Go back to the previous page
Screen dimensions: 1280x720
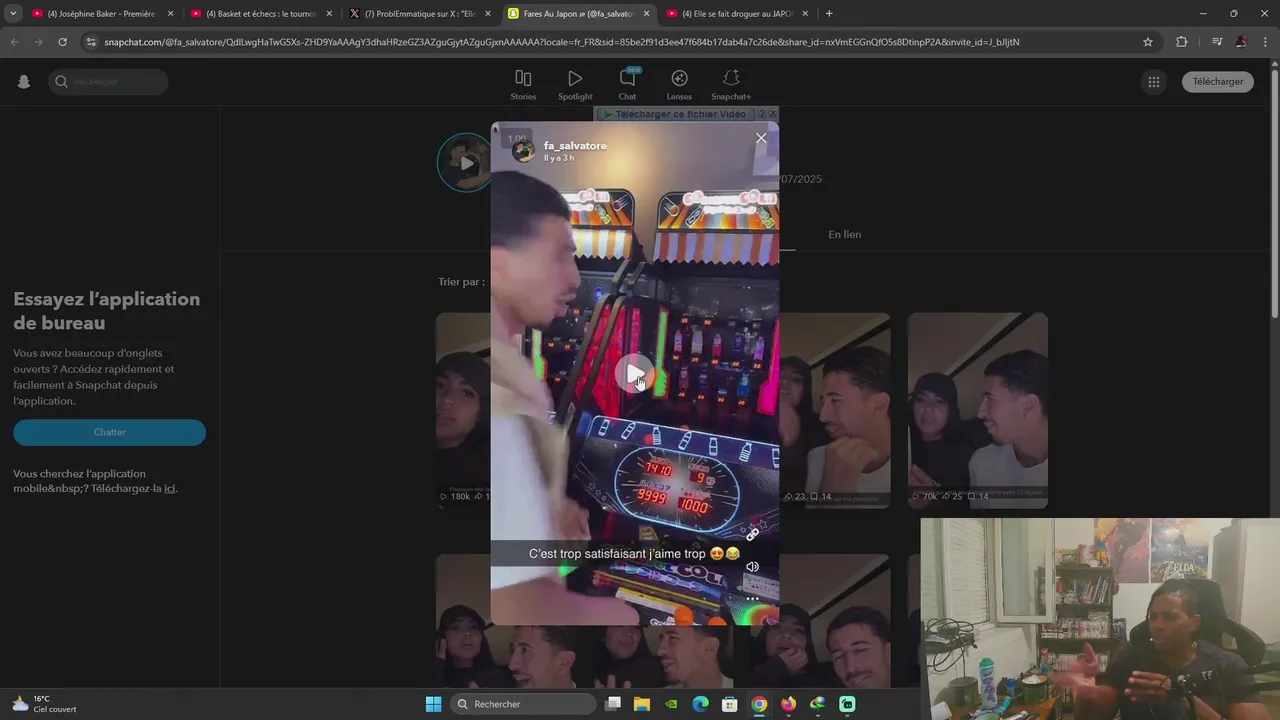[14, 42]
